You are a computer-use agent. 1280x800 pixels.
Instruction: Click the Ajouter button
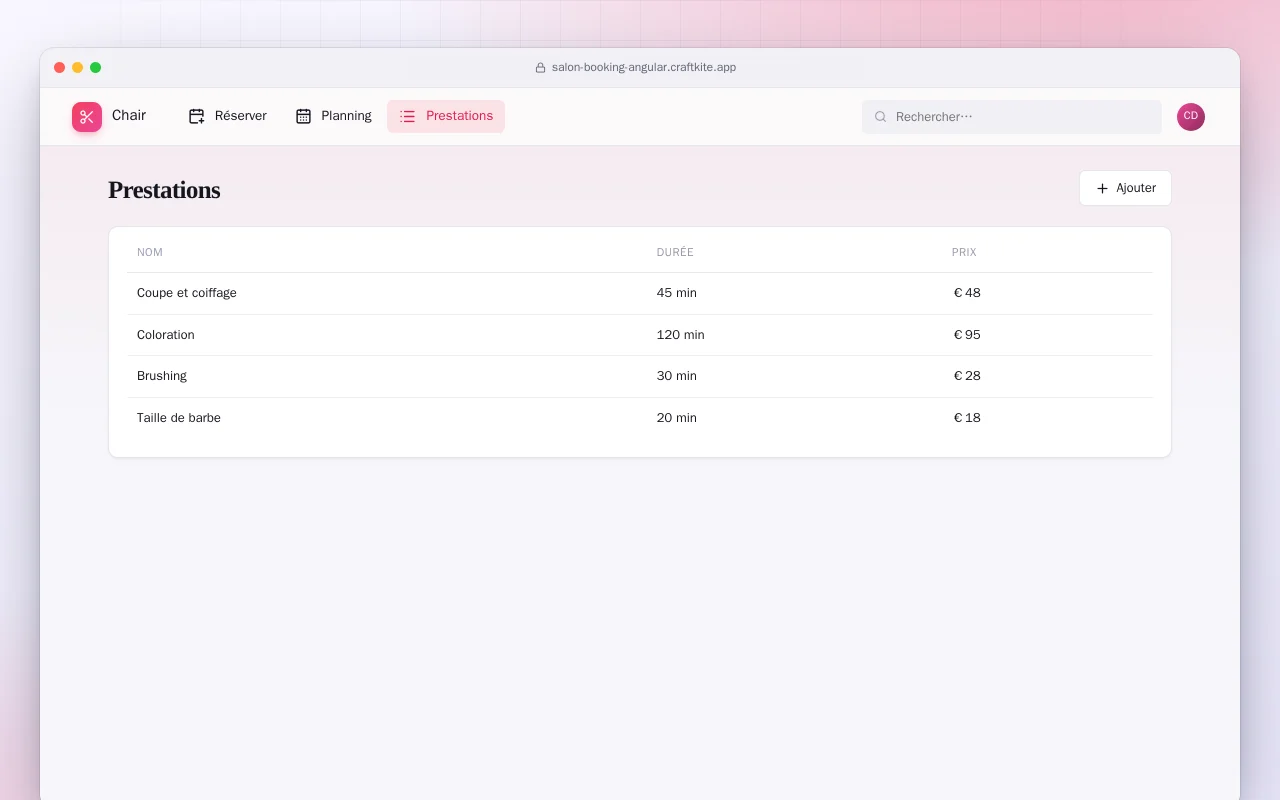1125,188
